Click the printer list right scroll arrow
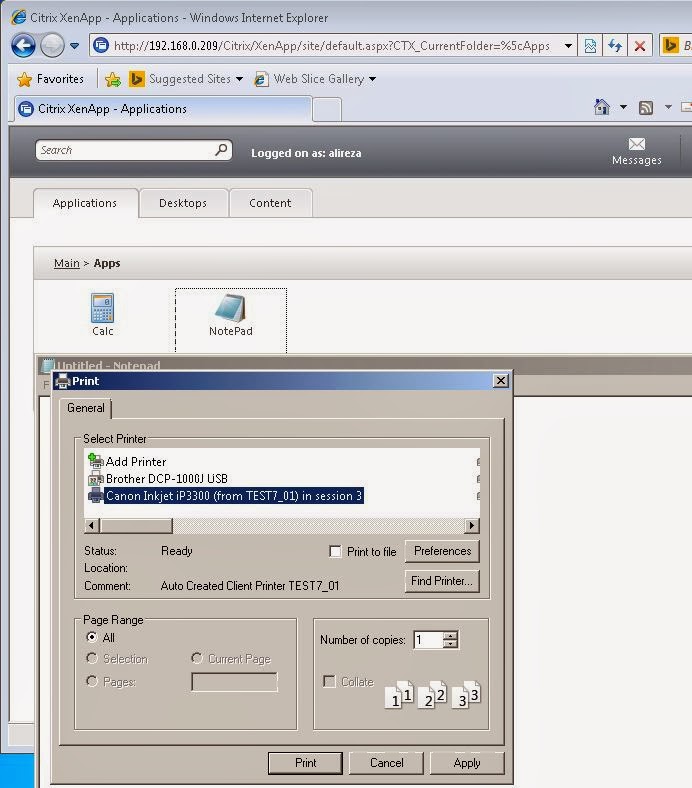The height and width of the screenshot is (788, 692). pos(471,526)
